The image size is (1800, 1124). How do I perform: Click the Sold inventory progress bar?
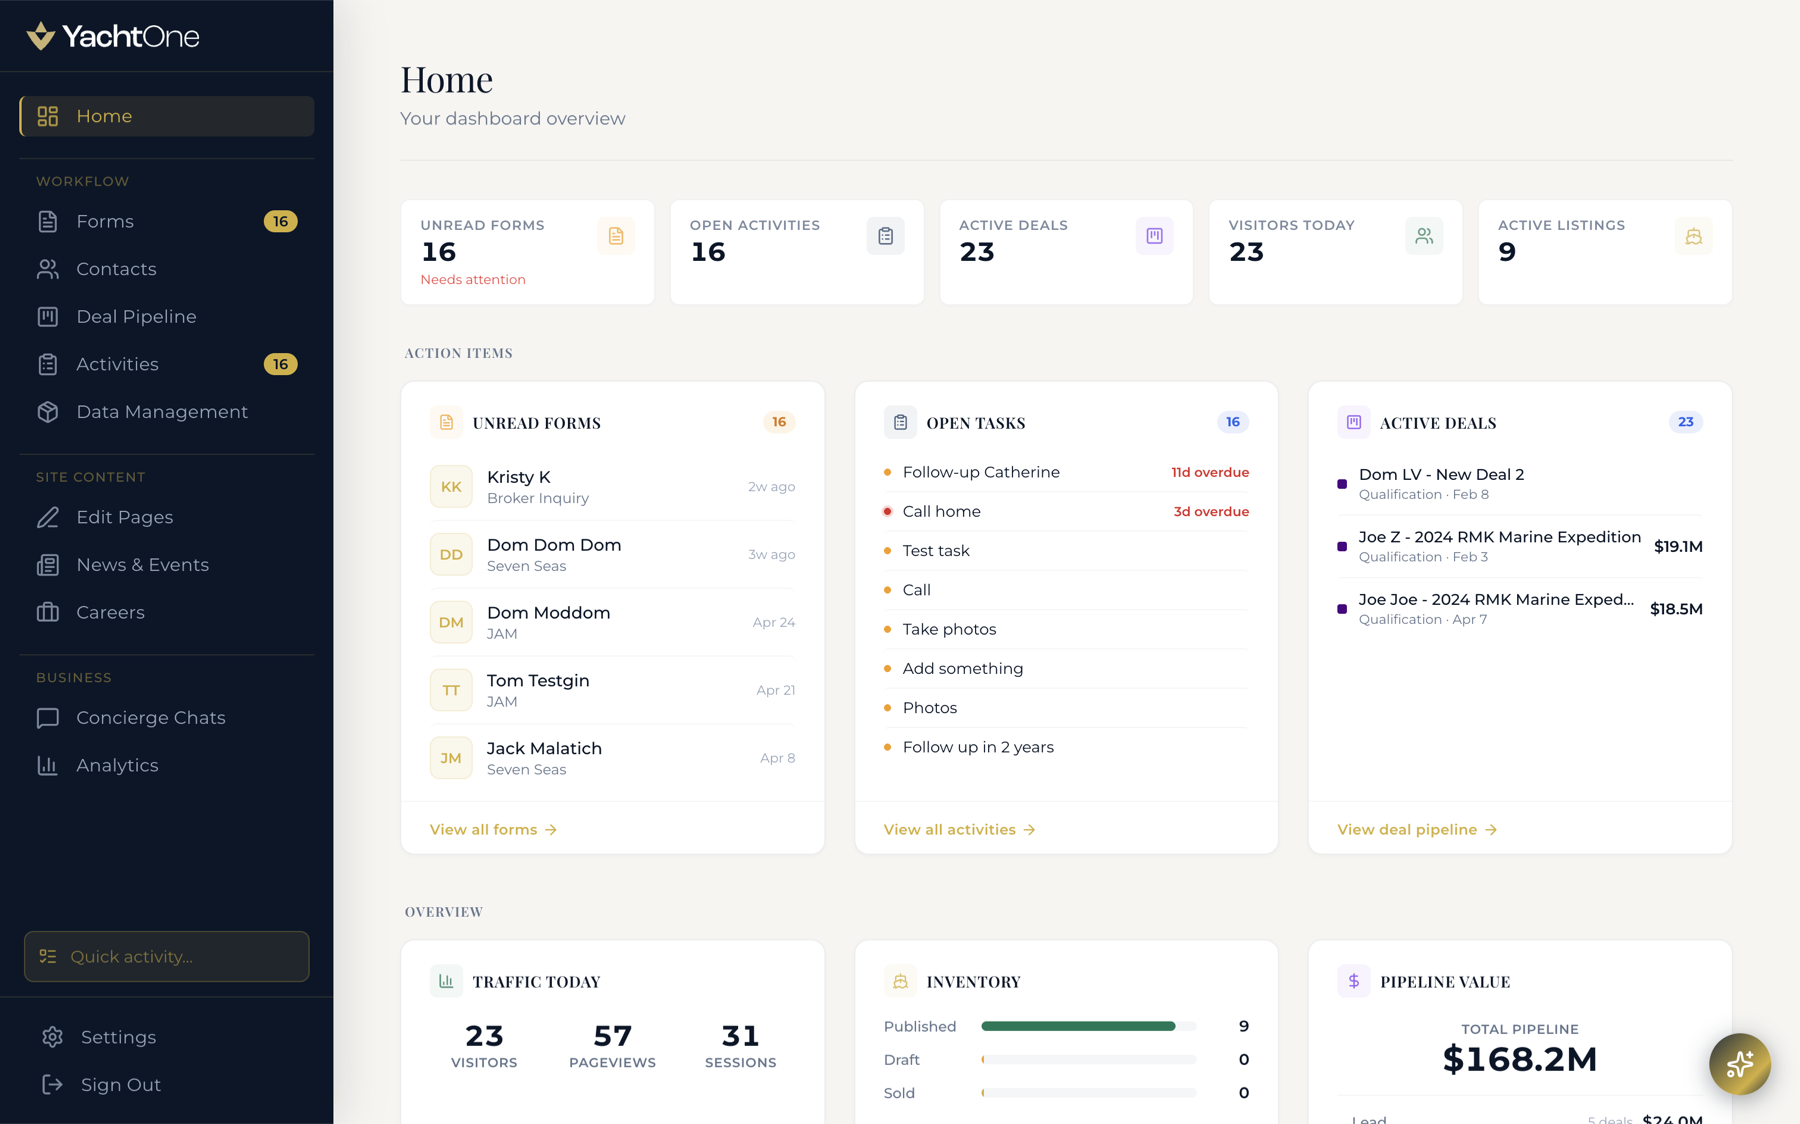pos(1089,1093)
